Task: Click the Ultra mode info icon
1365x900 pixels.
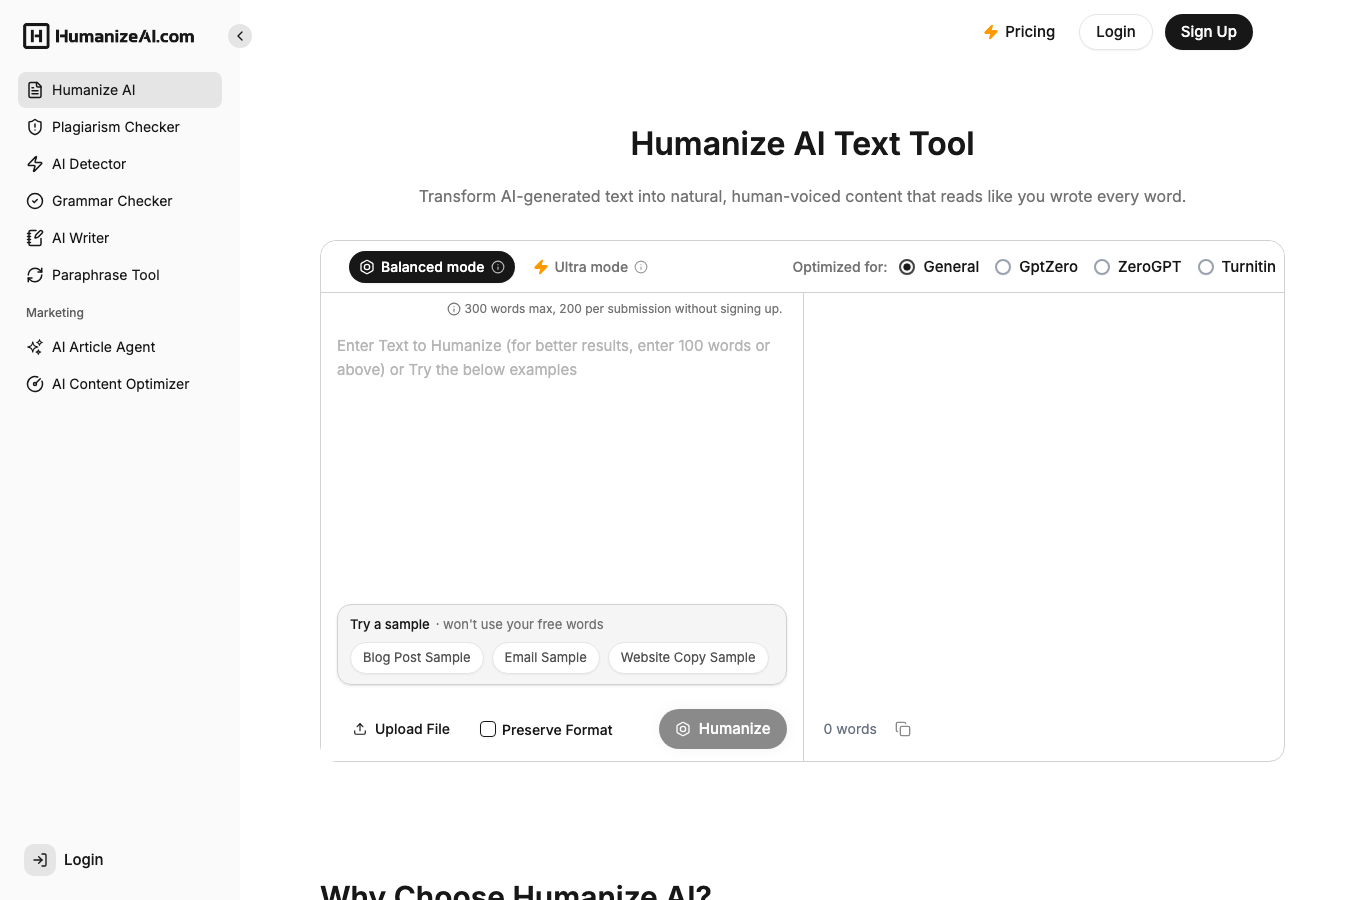Action: [x=641, y=267]
